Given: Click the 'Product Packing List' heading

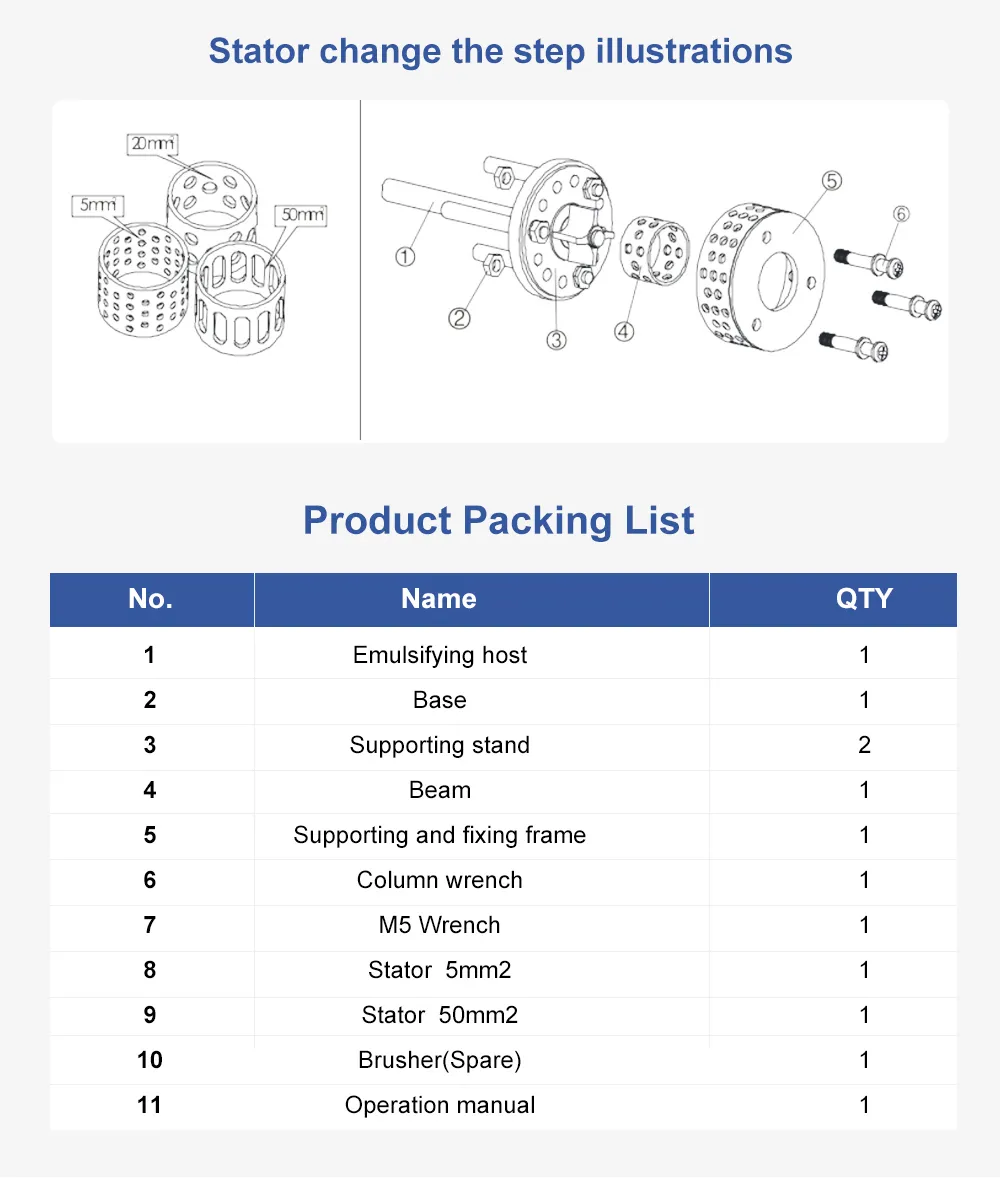Looking at the screenshot, I should tap(499, 521).
